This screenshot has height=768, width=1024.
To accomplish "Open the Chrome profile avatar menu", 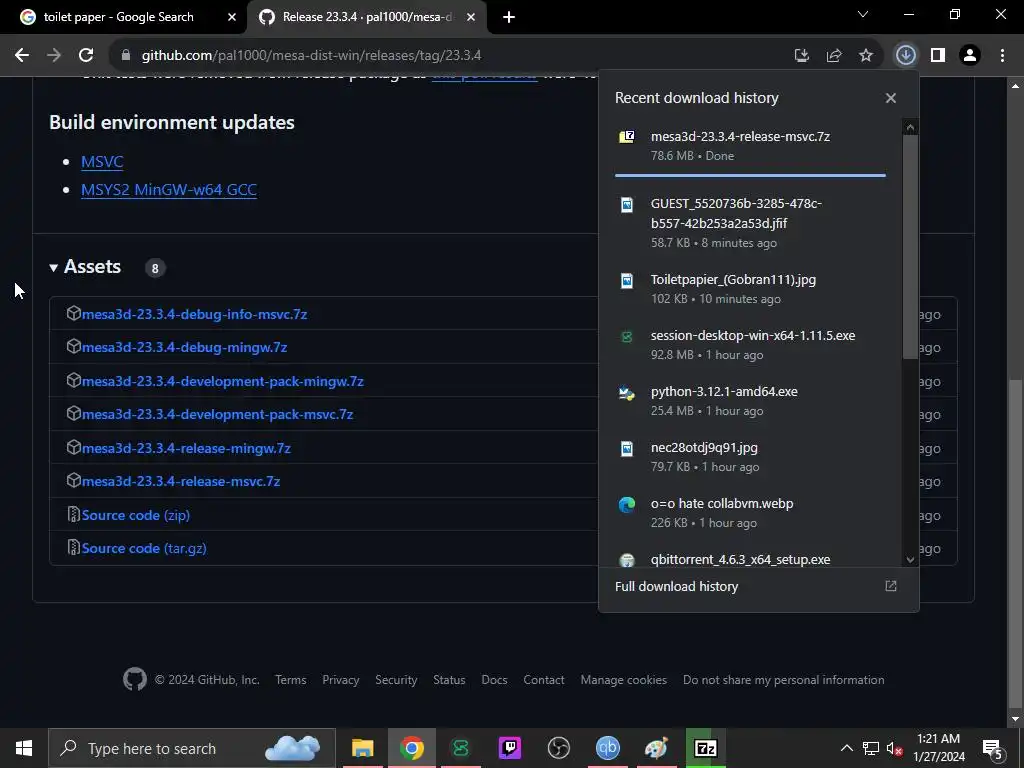I will pos(970,56).
